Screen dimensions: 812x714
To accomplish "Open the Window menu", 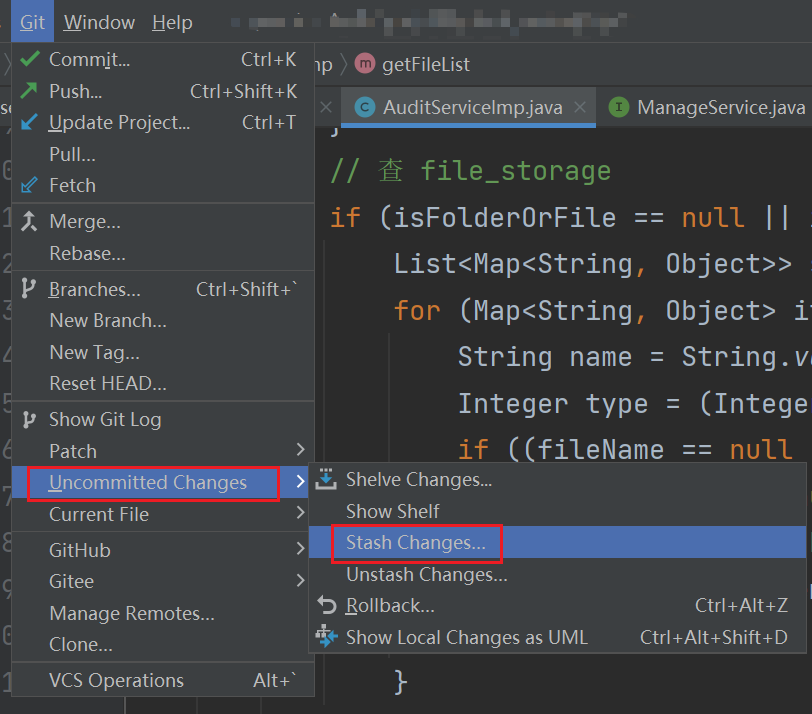I will click(x=98, y=21).
